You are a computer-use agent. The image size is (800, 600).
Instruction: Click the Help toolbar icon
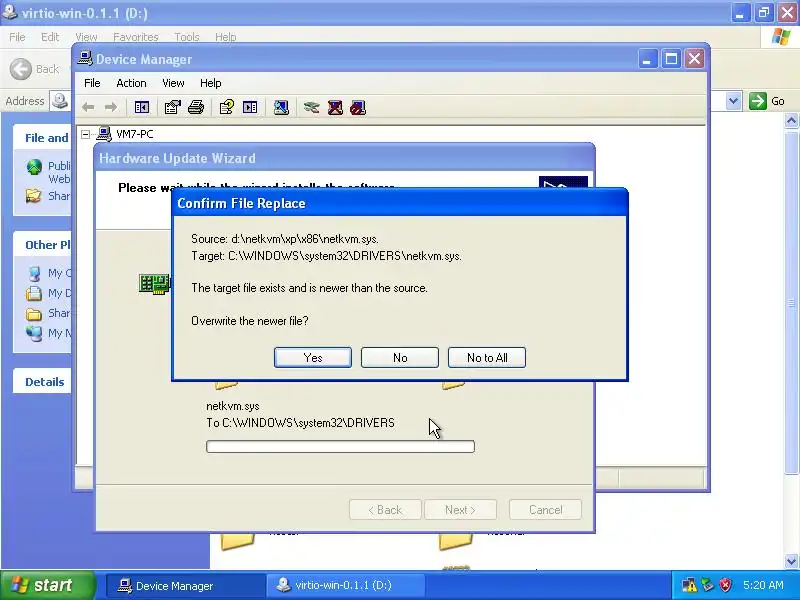[227, 107]
